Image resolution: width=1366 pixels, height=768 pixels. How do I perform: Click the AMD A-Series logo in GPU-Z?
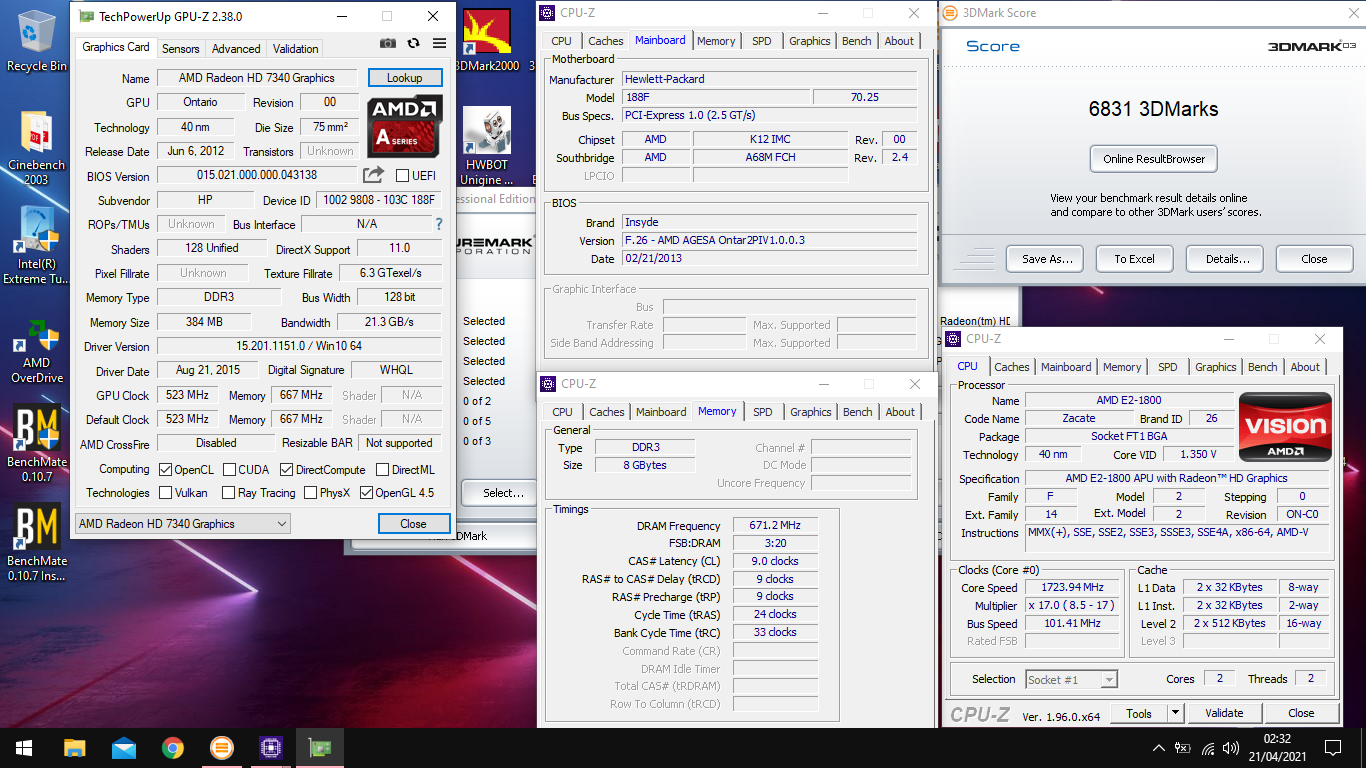(405, 127)
